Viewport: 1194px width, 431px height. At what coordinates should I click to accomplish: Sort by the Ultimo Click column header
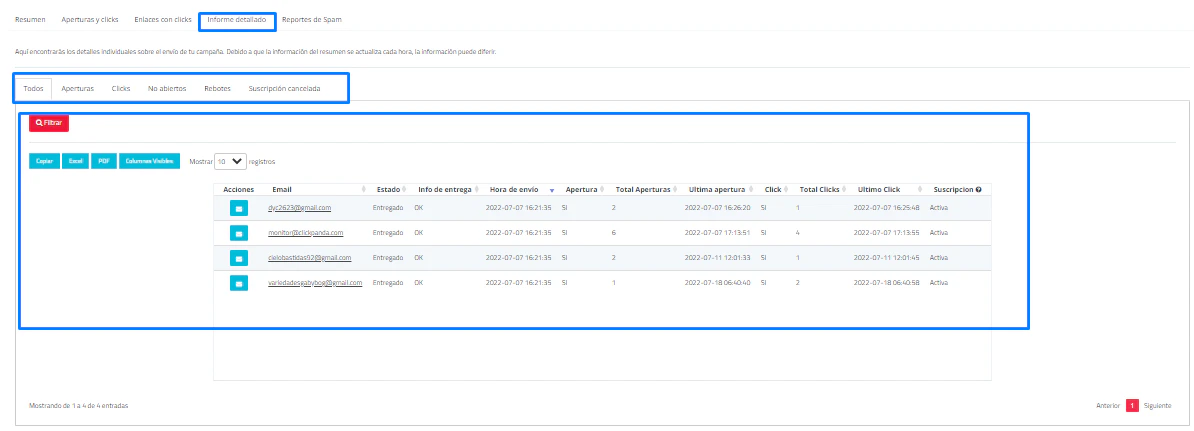click(888, 189)
